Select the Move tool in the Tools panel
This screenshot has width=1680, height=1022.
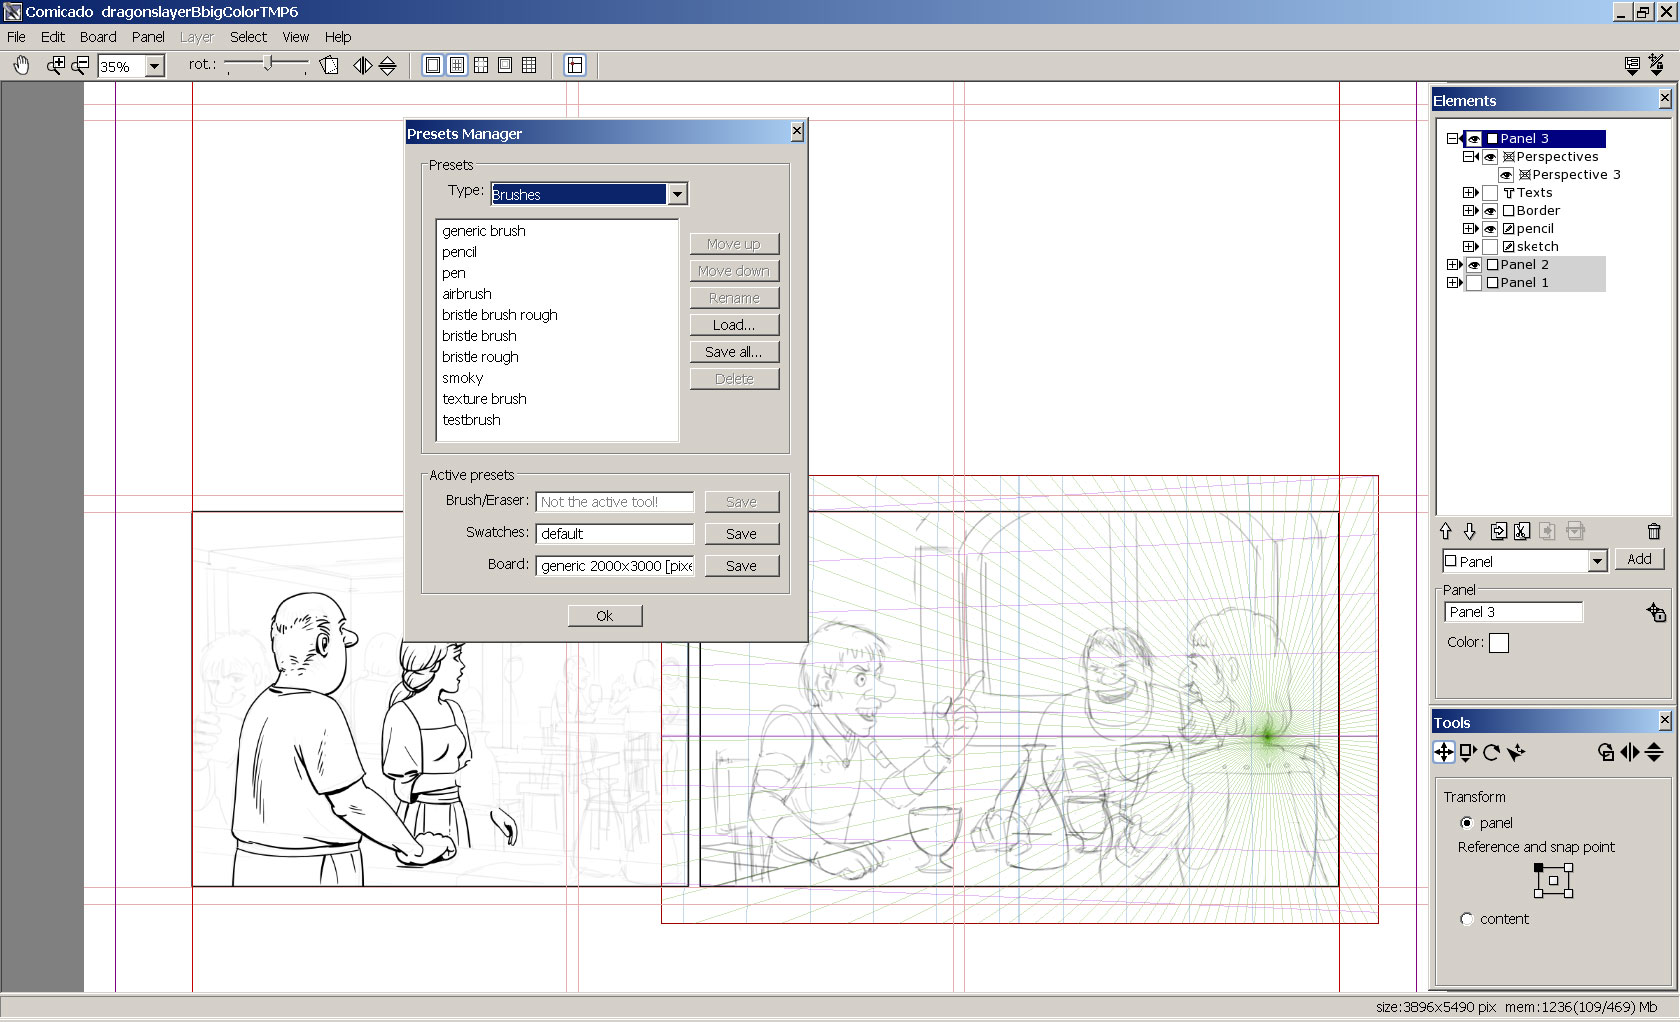(1444, 753)
